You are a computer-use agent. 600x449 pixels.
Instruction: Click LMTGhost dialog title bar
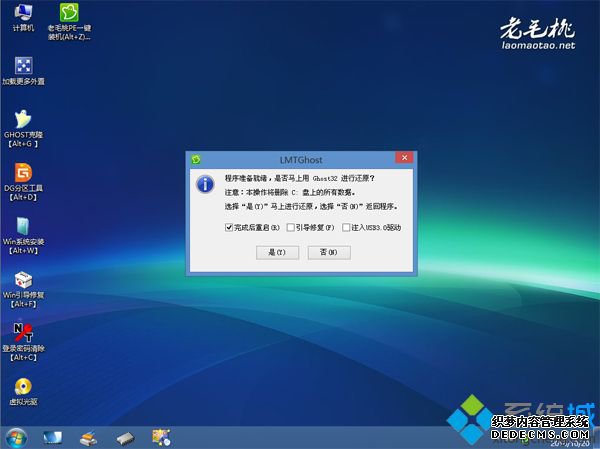click(300, 158)
